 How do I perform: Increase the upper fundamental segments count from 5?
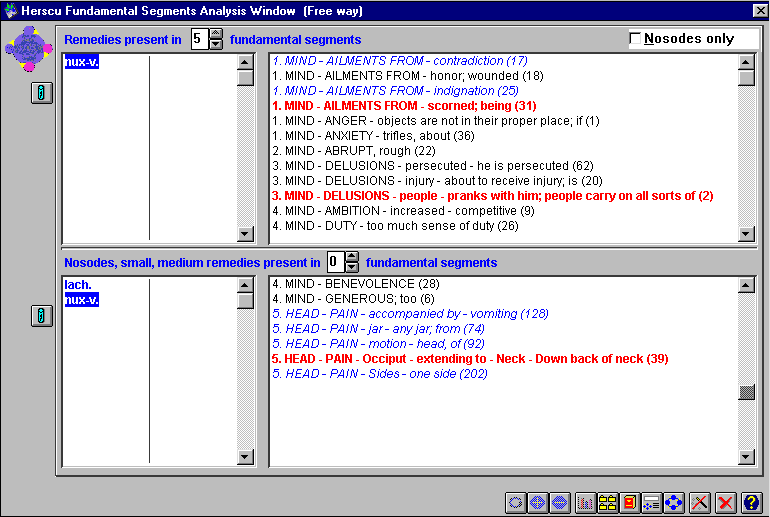[216, 33]
